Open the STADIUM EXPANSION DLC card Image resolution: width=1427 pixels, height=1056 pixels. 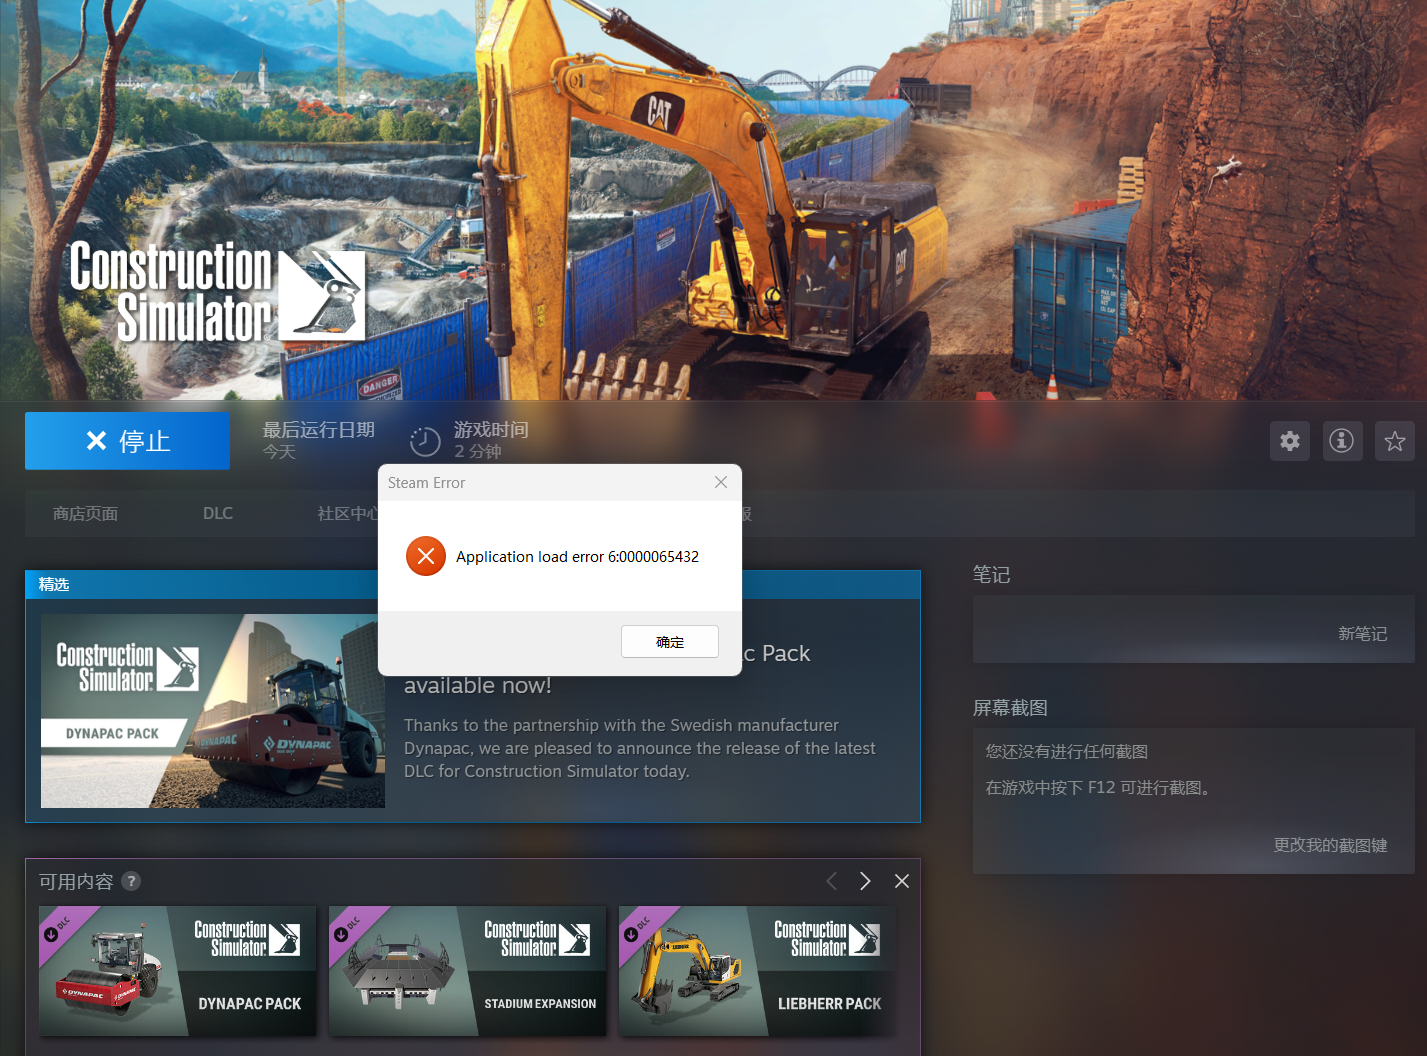(x=468, y=971)
